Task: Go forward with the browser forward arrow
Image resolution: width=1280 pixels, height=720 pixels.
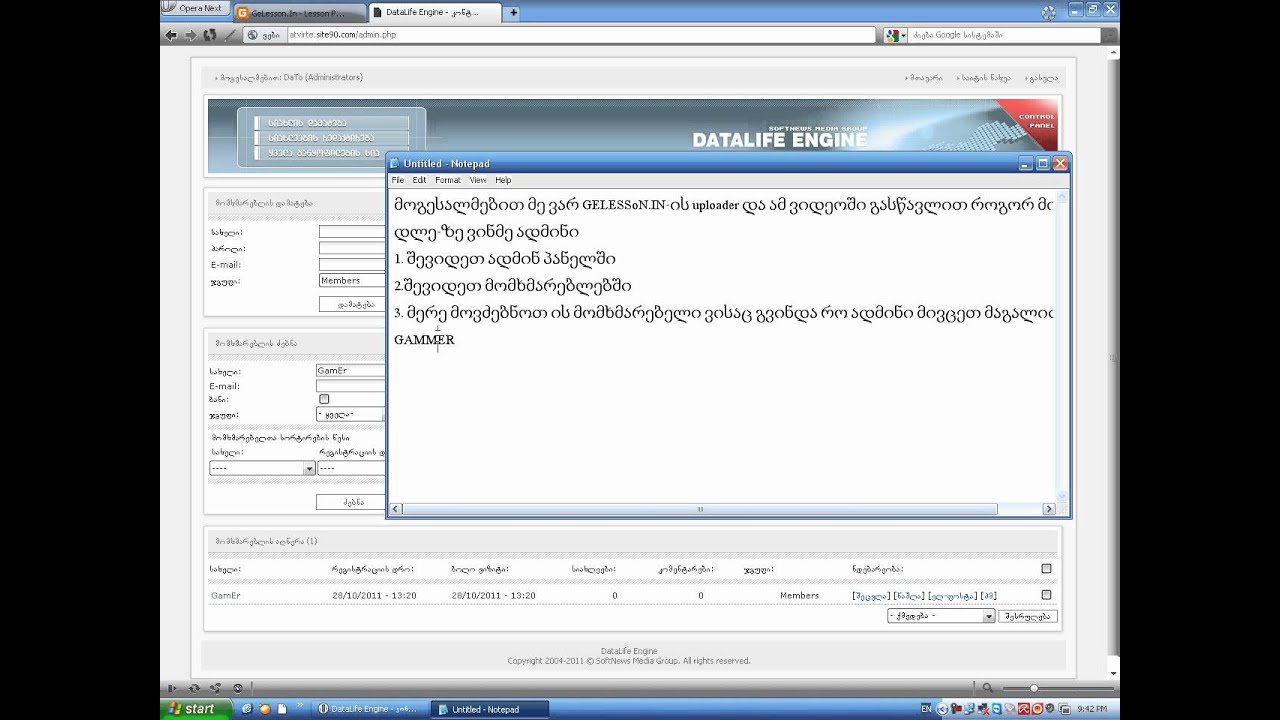Action: (190, 35)
